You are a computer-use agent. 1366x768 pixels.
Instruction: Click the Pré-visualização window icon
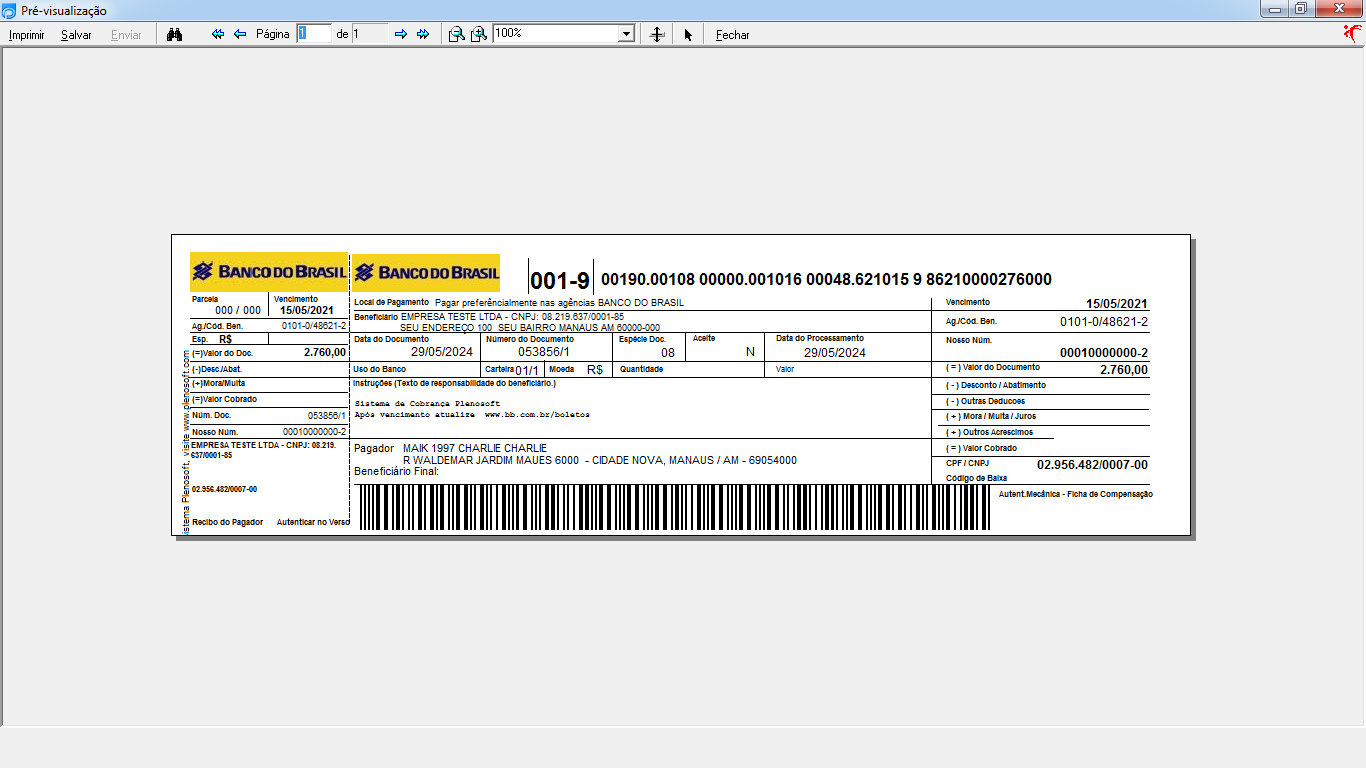[9, 10]
